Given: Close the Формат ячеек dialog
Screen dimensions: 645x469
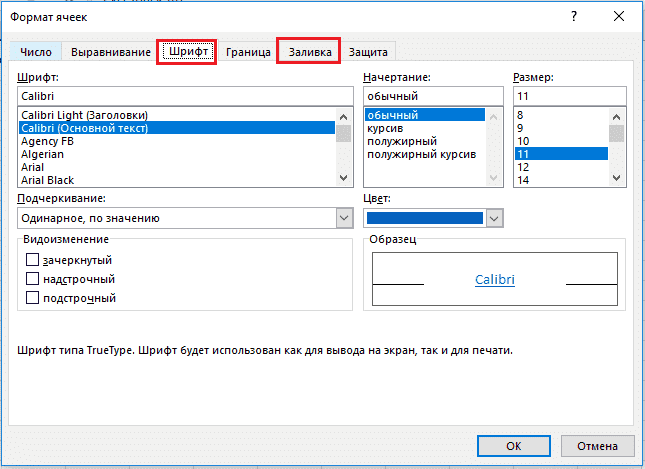Looking at the screenshot, I should (x=620, y=16).
